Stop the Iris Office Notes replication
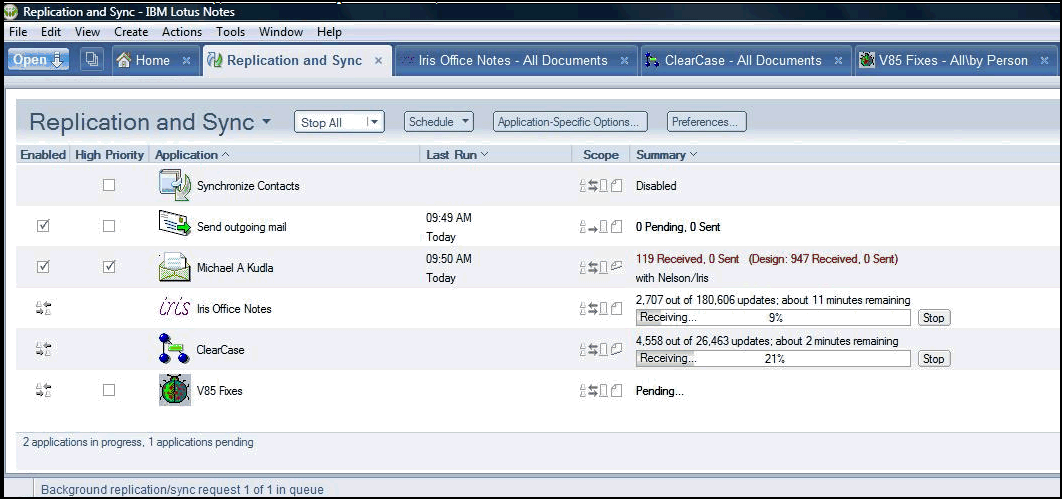 pos(934,318)
